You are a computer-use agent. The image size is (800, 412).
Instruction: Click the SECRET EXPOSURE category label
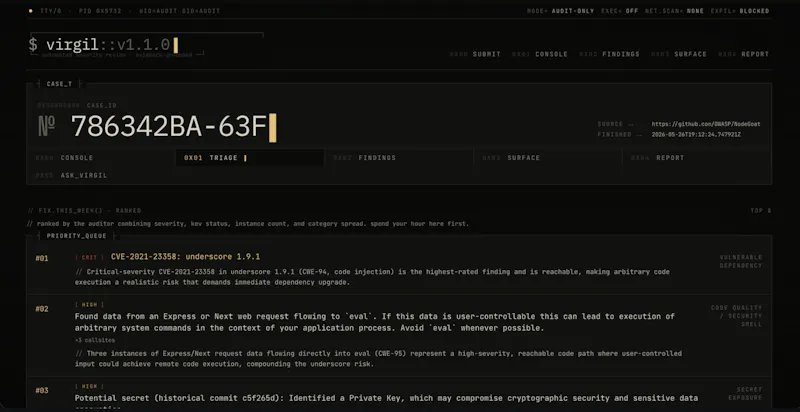coord(745,394)
